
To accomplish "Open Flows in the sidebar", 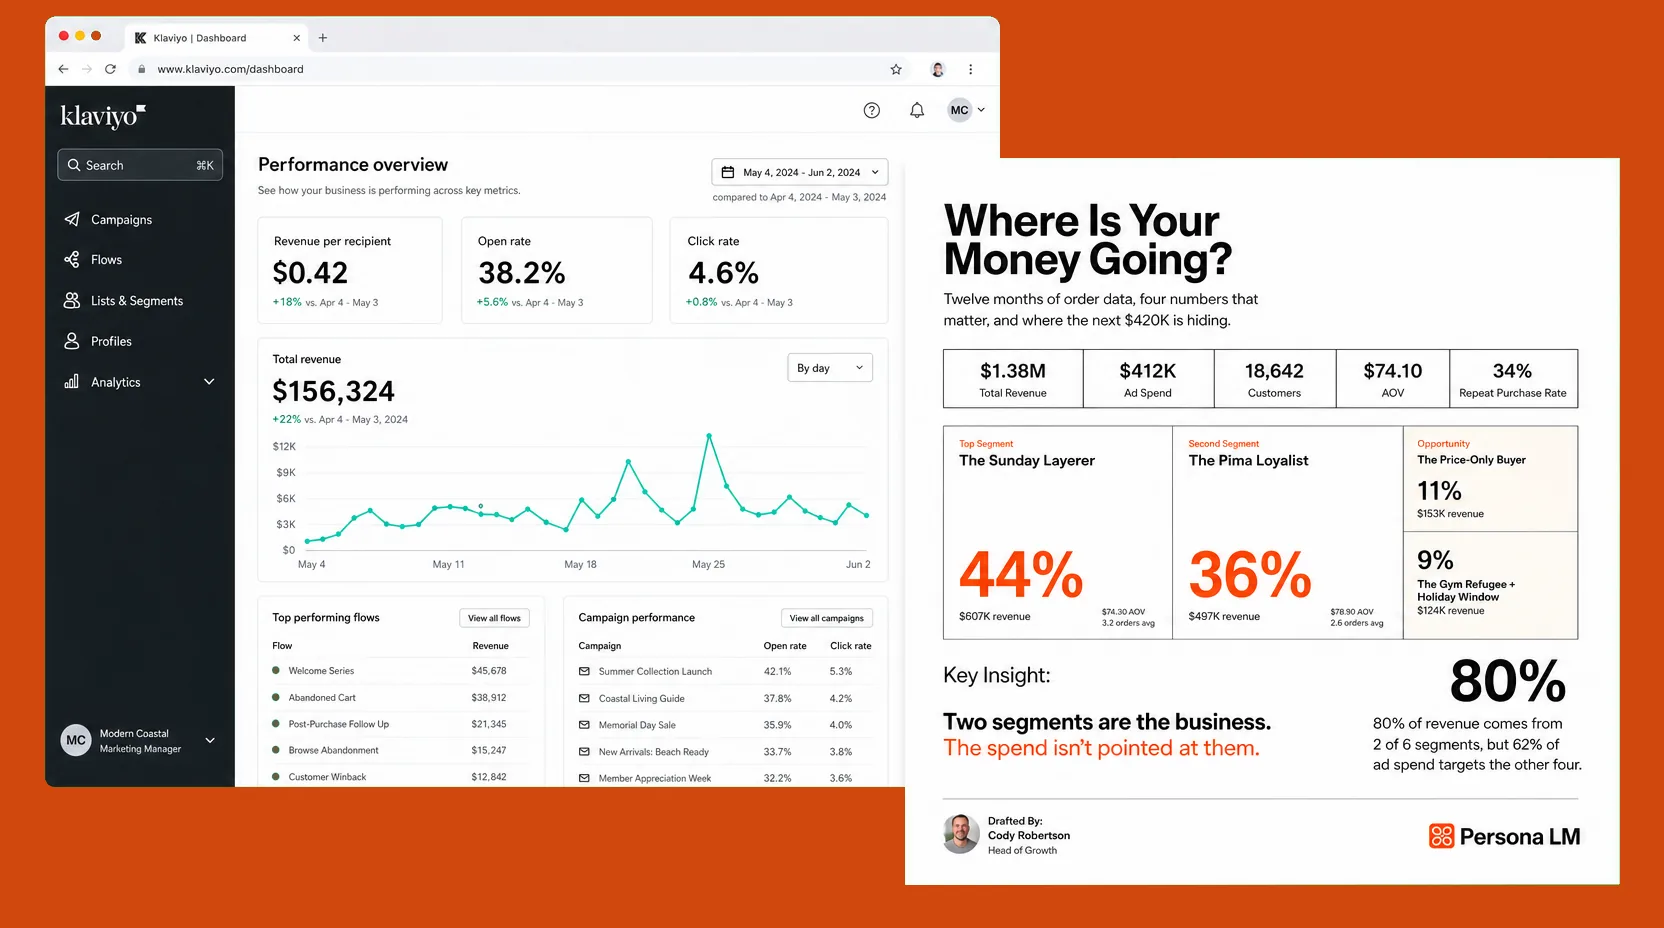I will pyautogui.click(x=106, y=259).
